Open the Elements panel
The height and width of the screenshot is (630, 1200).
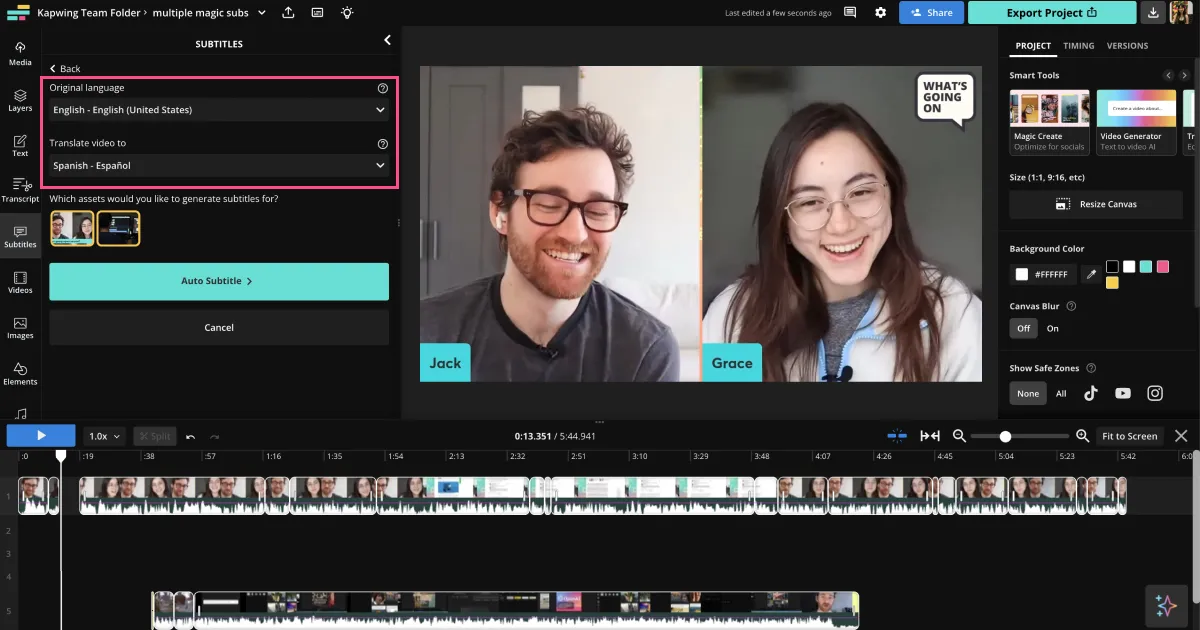point(20,373)
